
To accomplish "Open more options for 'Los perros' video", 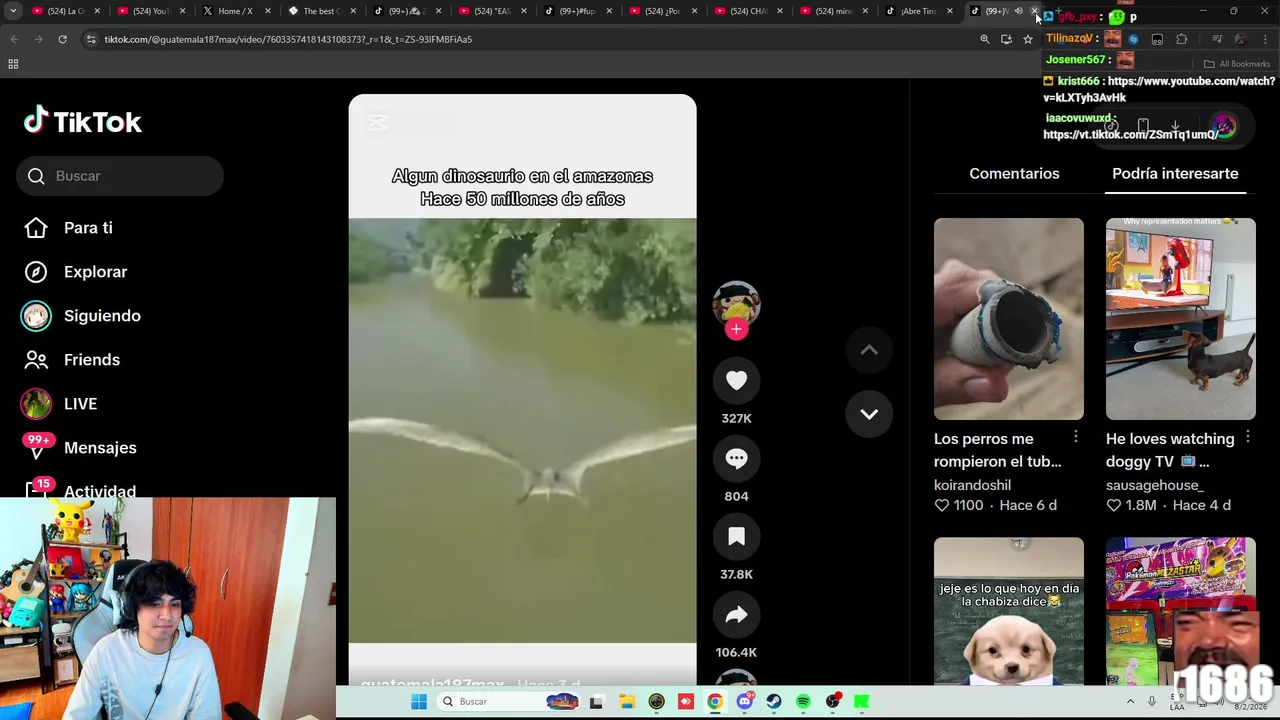I will click(1075, 437).
